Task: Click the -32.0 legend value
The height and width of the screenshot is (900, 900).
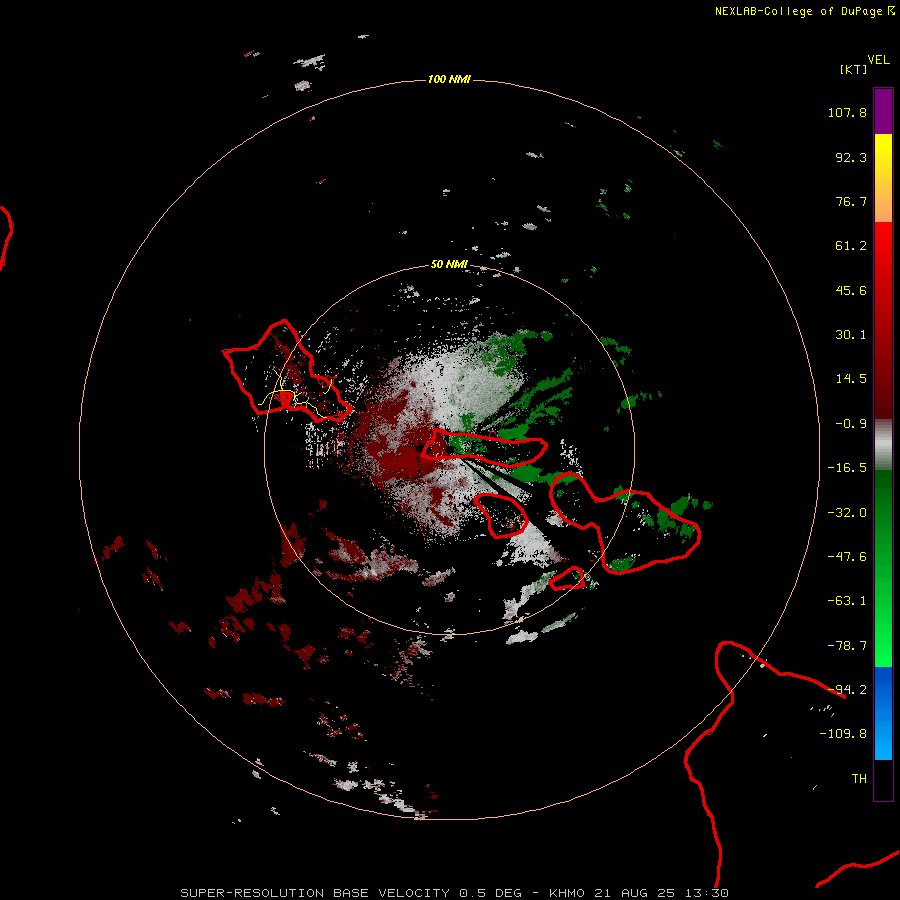Action: (x=847, y=513)
